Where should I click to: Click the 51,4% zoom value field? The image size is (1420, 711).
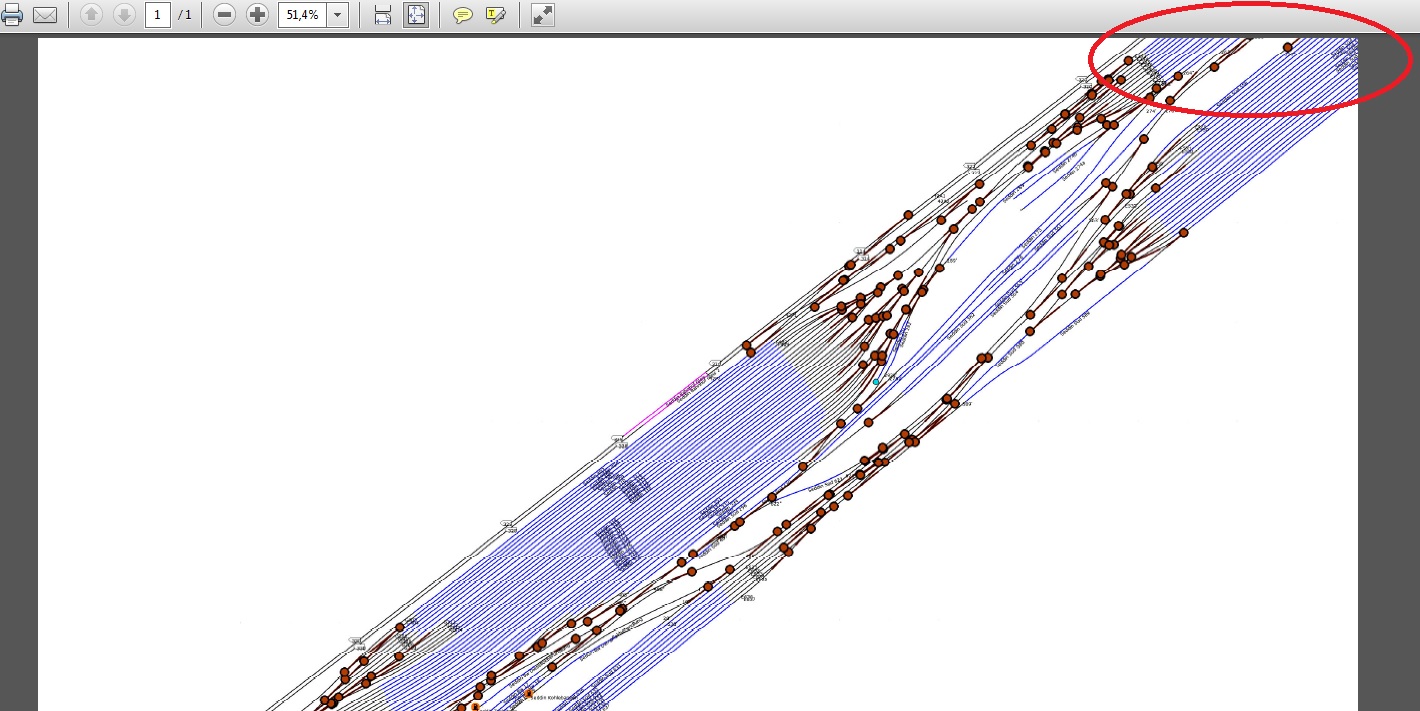point(302,15)
